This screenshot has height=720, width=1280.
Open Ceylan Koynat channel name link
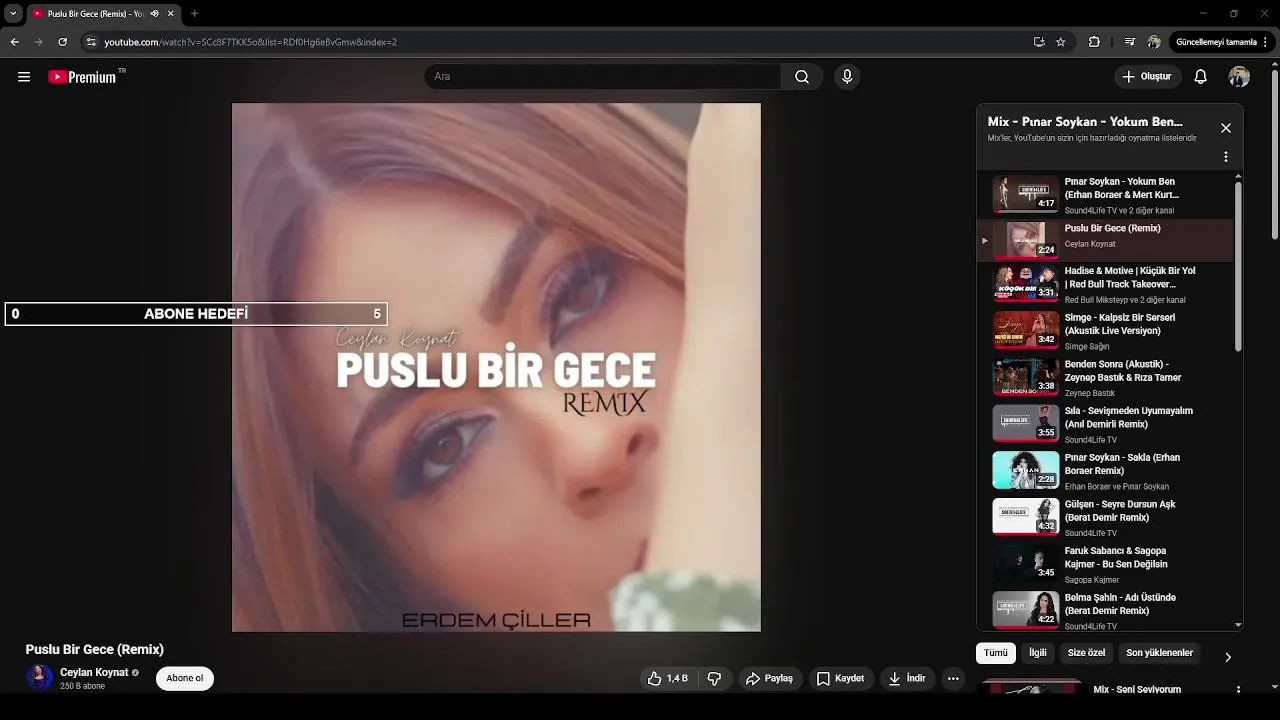94,673
